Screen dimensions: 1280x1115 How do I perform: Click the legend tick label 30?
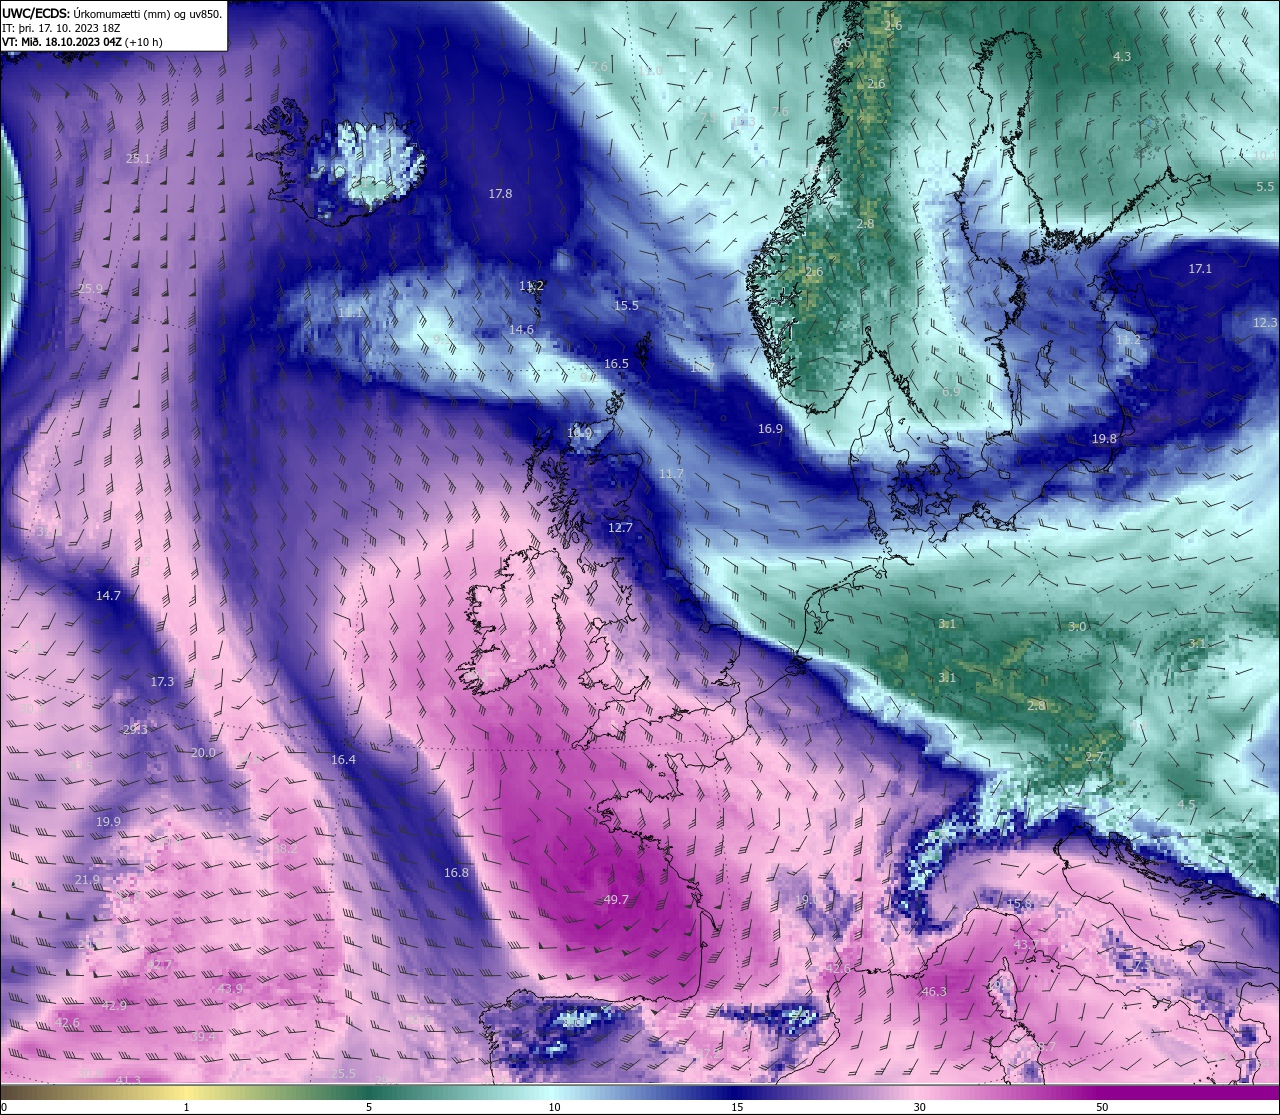click(x=919, y=1107)
